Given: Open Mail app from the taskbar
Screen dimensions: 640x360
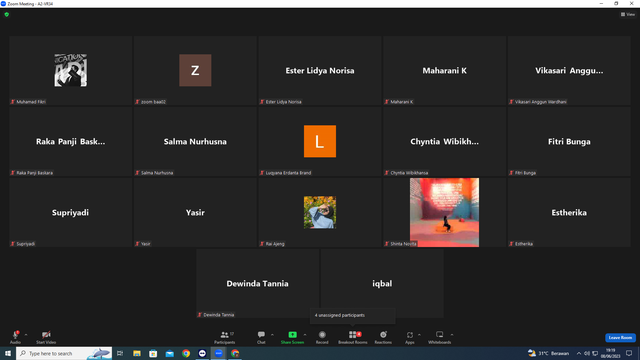Looking at the screenshot, I should 169,353.
